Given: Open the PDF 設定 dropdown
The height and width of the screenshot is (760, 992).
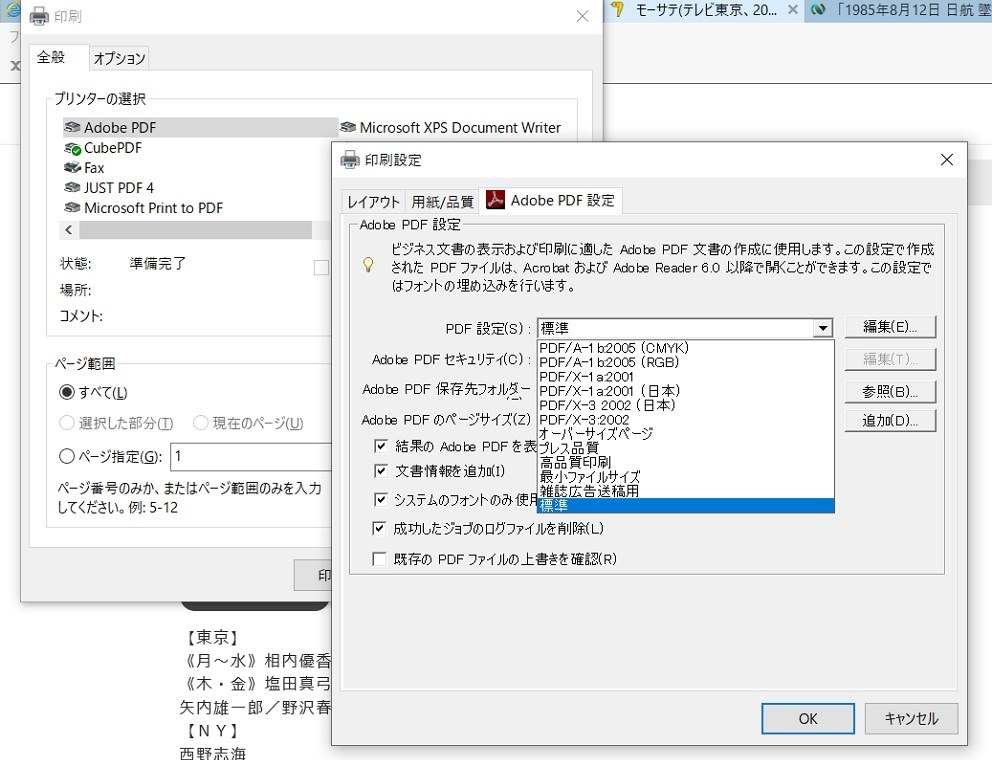Looking at the screenshot, I should pos(823,327).
